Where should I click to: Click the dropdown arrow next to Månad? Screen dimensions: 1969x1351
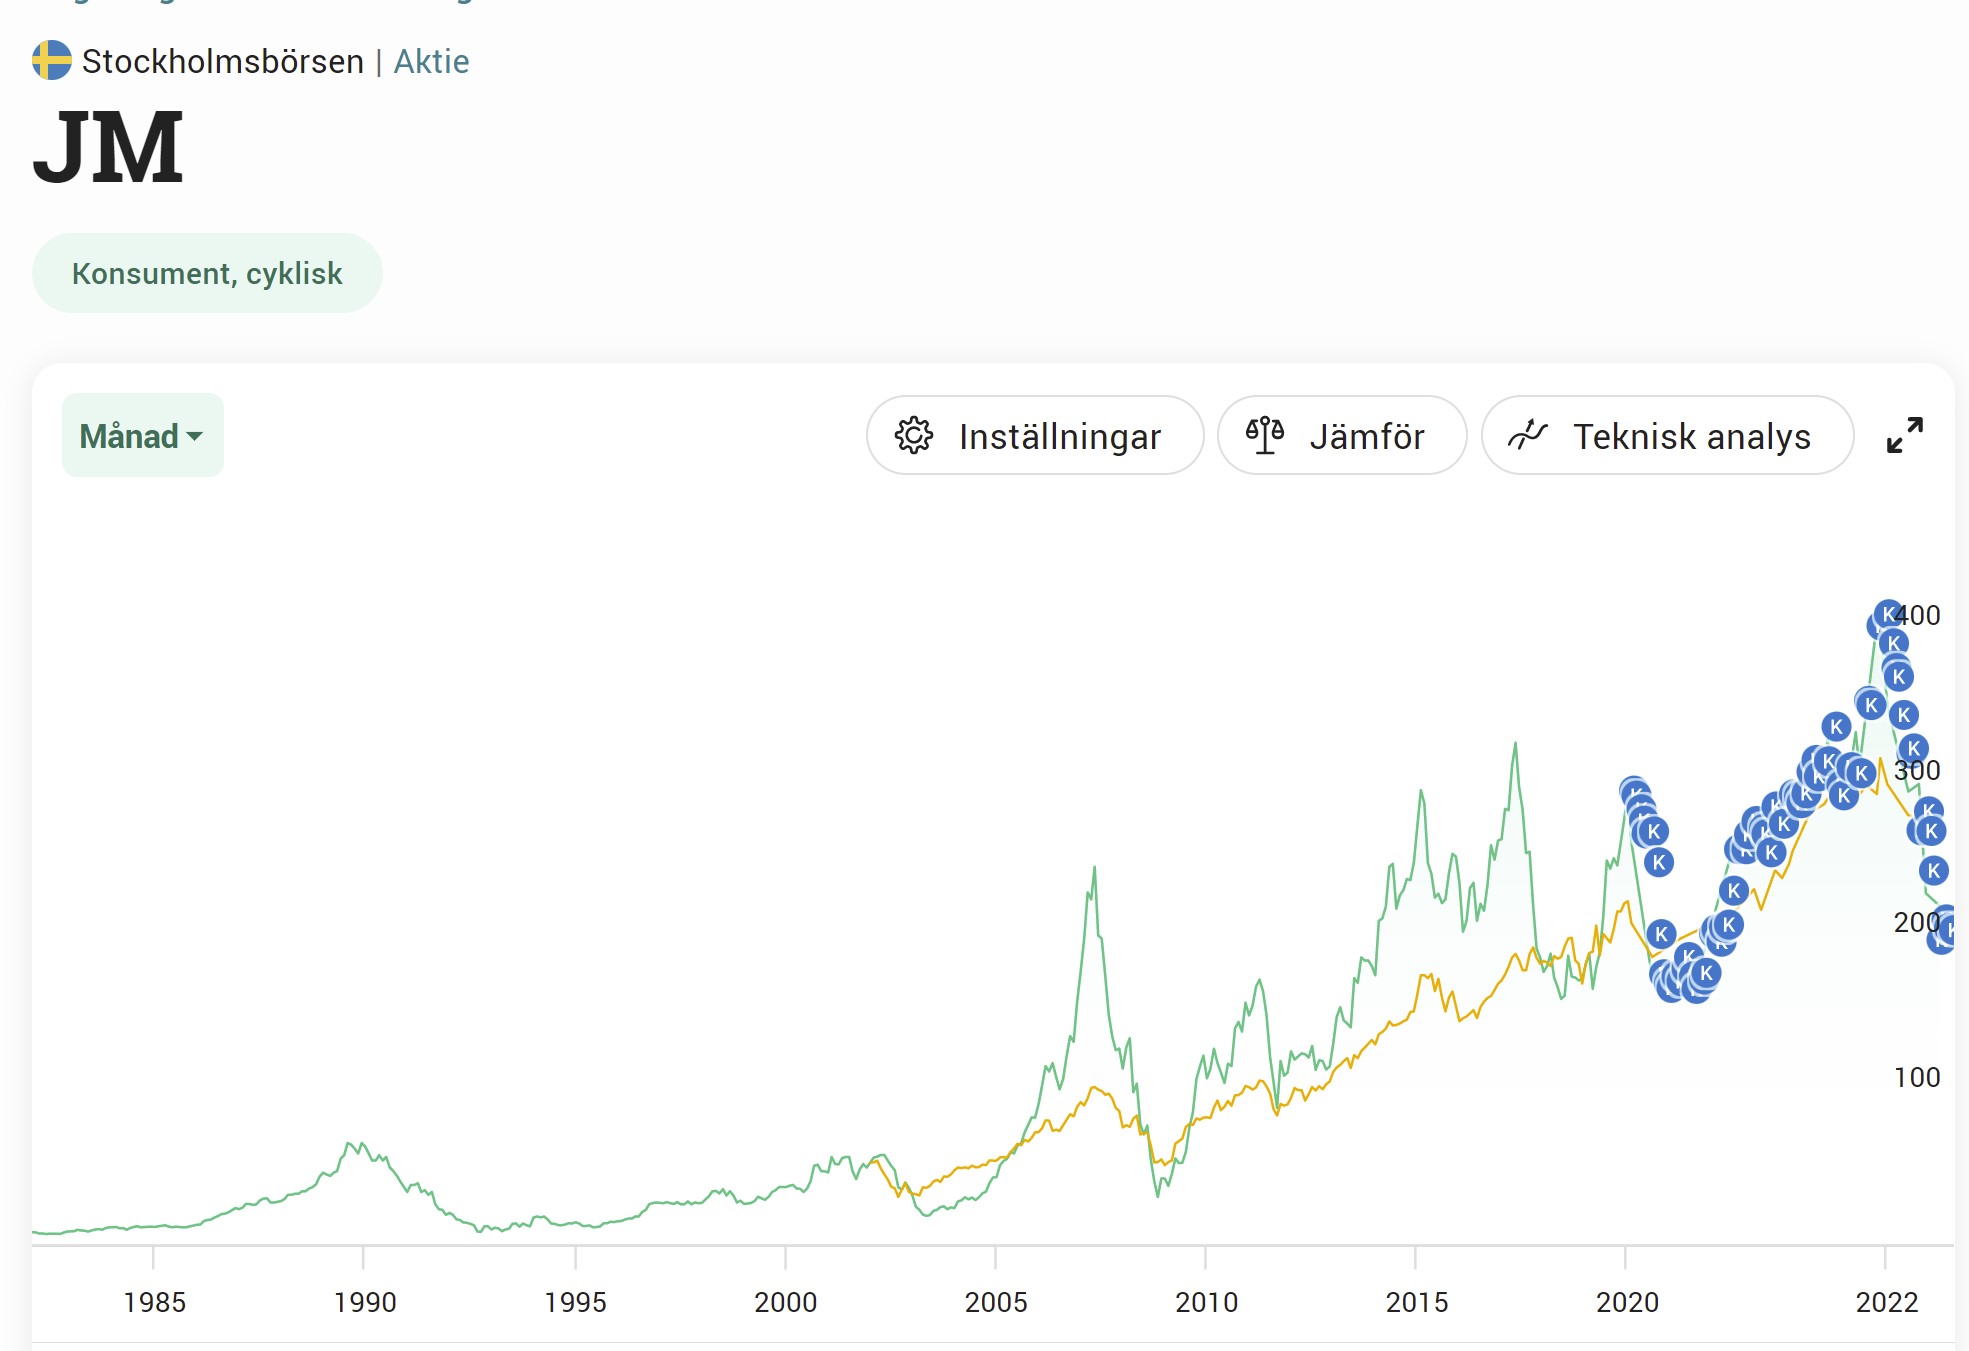[195, 437]
